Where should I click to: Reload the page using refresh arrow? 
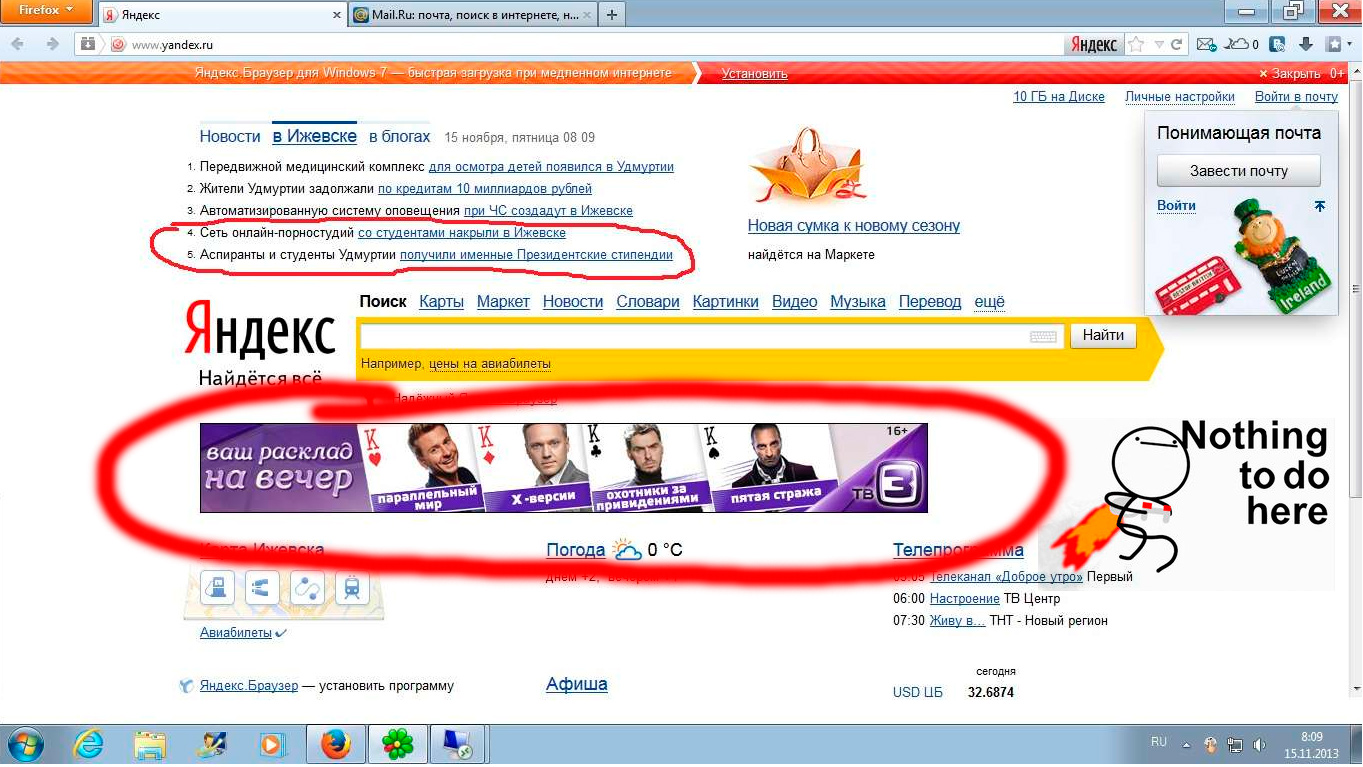1177,44
